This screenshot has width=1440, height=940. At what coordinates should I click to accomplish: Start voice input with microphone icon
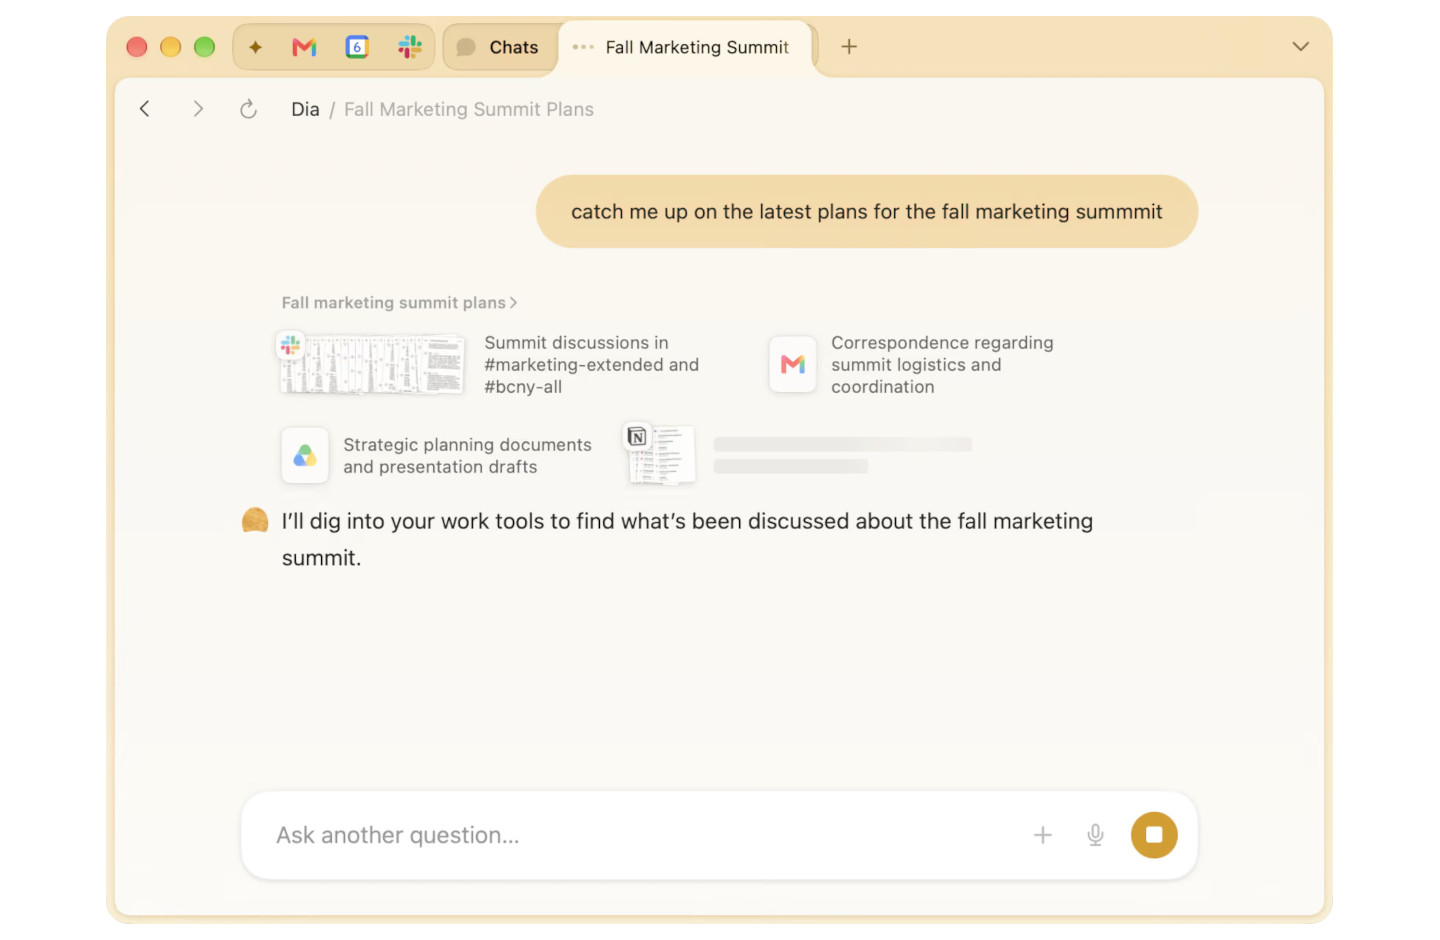(1096, 835)
